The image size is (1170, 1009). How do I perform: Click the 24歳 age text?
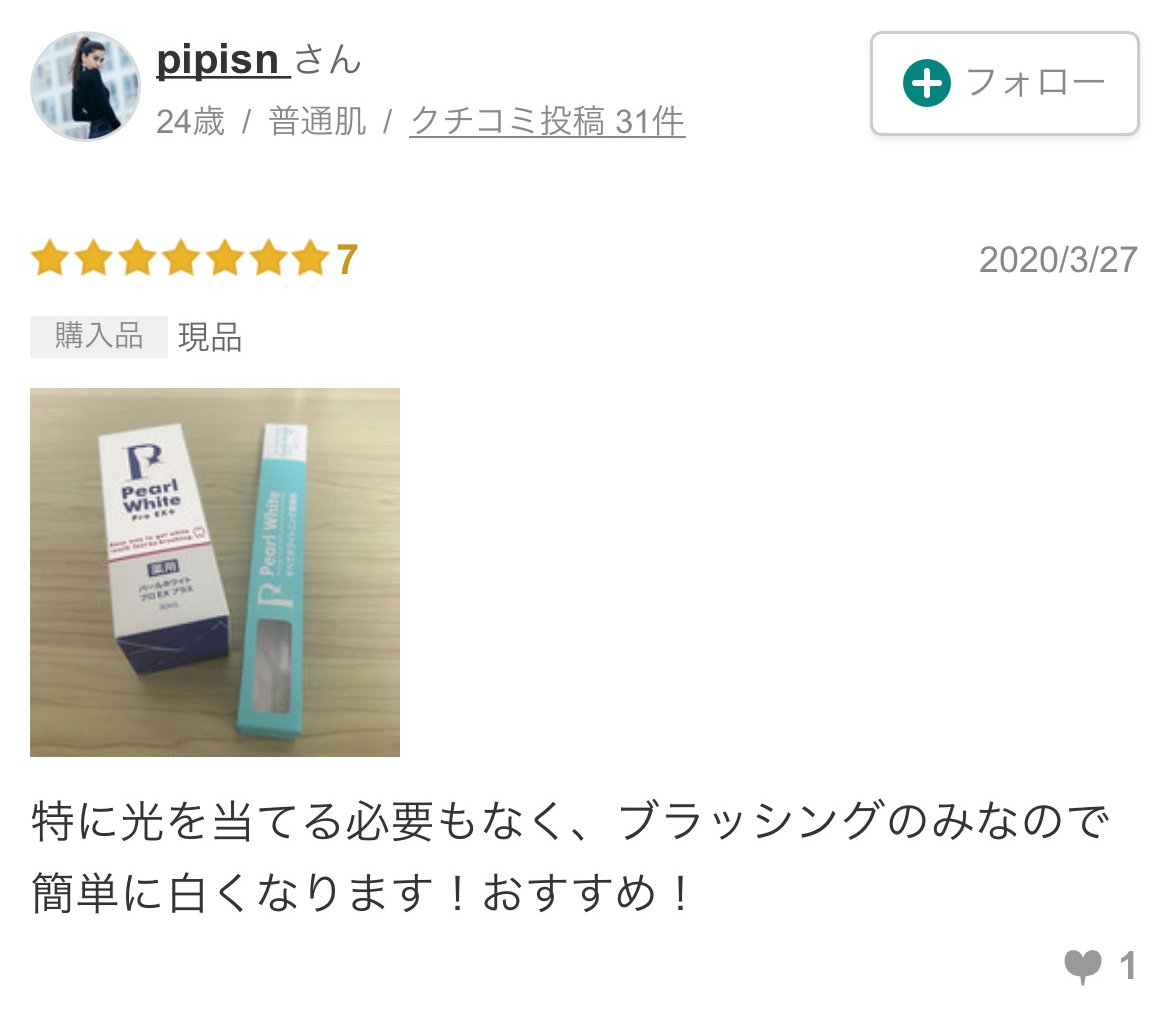pyautogui.click(x=190, y=122)
